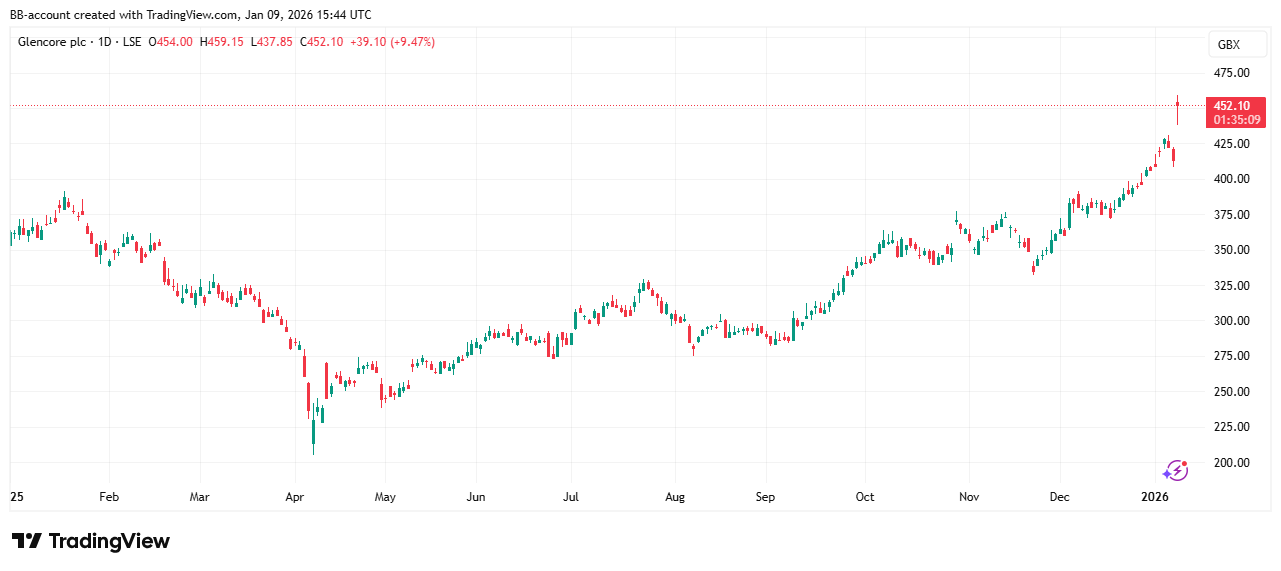This screenshot has height=571, width=1281.
Task: Click the 300.00 price scale label
Action: point(1231,321)
